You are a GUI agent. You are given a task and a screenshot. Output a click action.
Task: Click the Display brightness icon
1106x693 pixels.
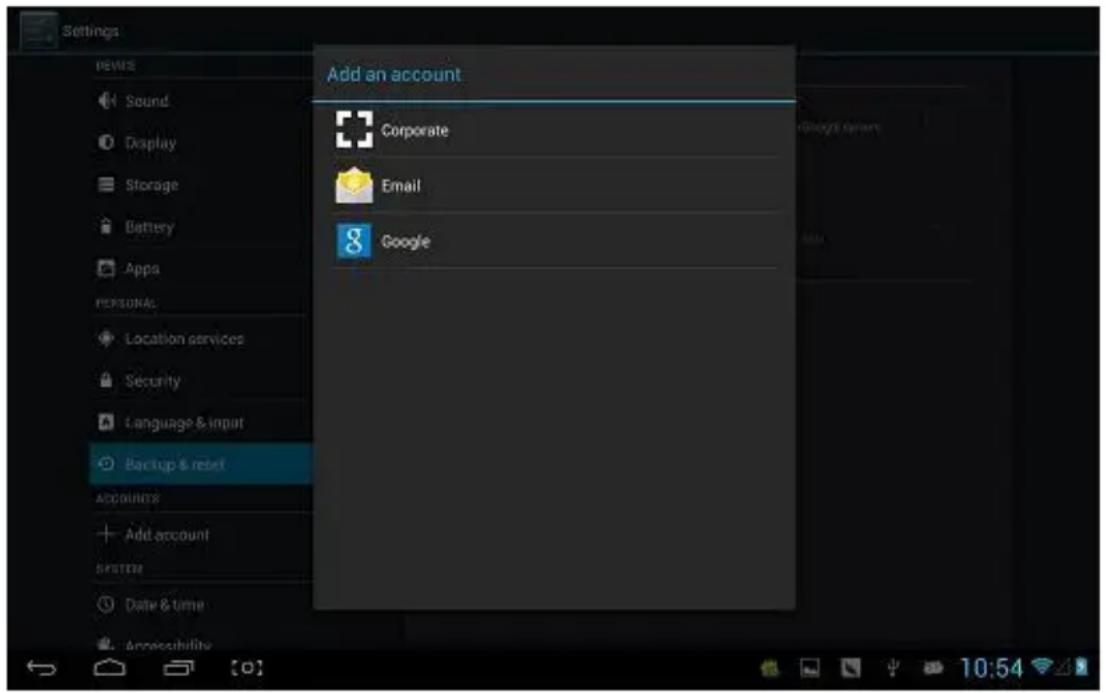coord(106,143)
